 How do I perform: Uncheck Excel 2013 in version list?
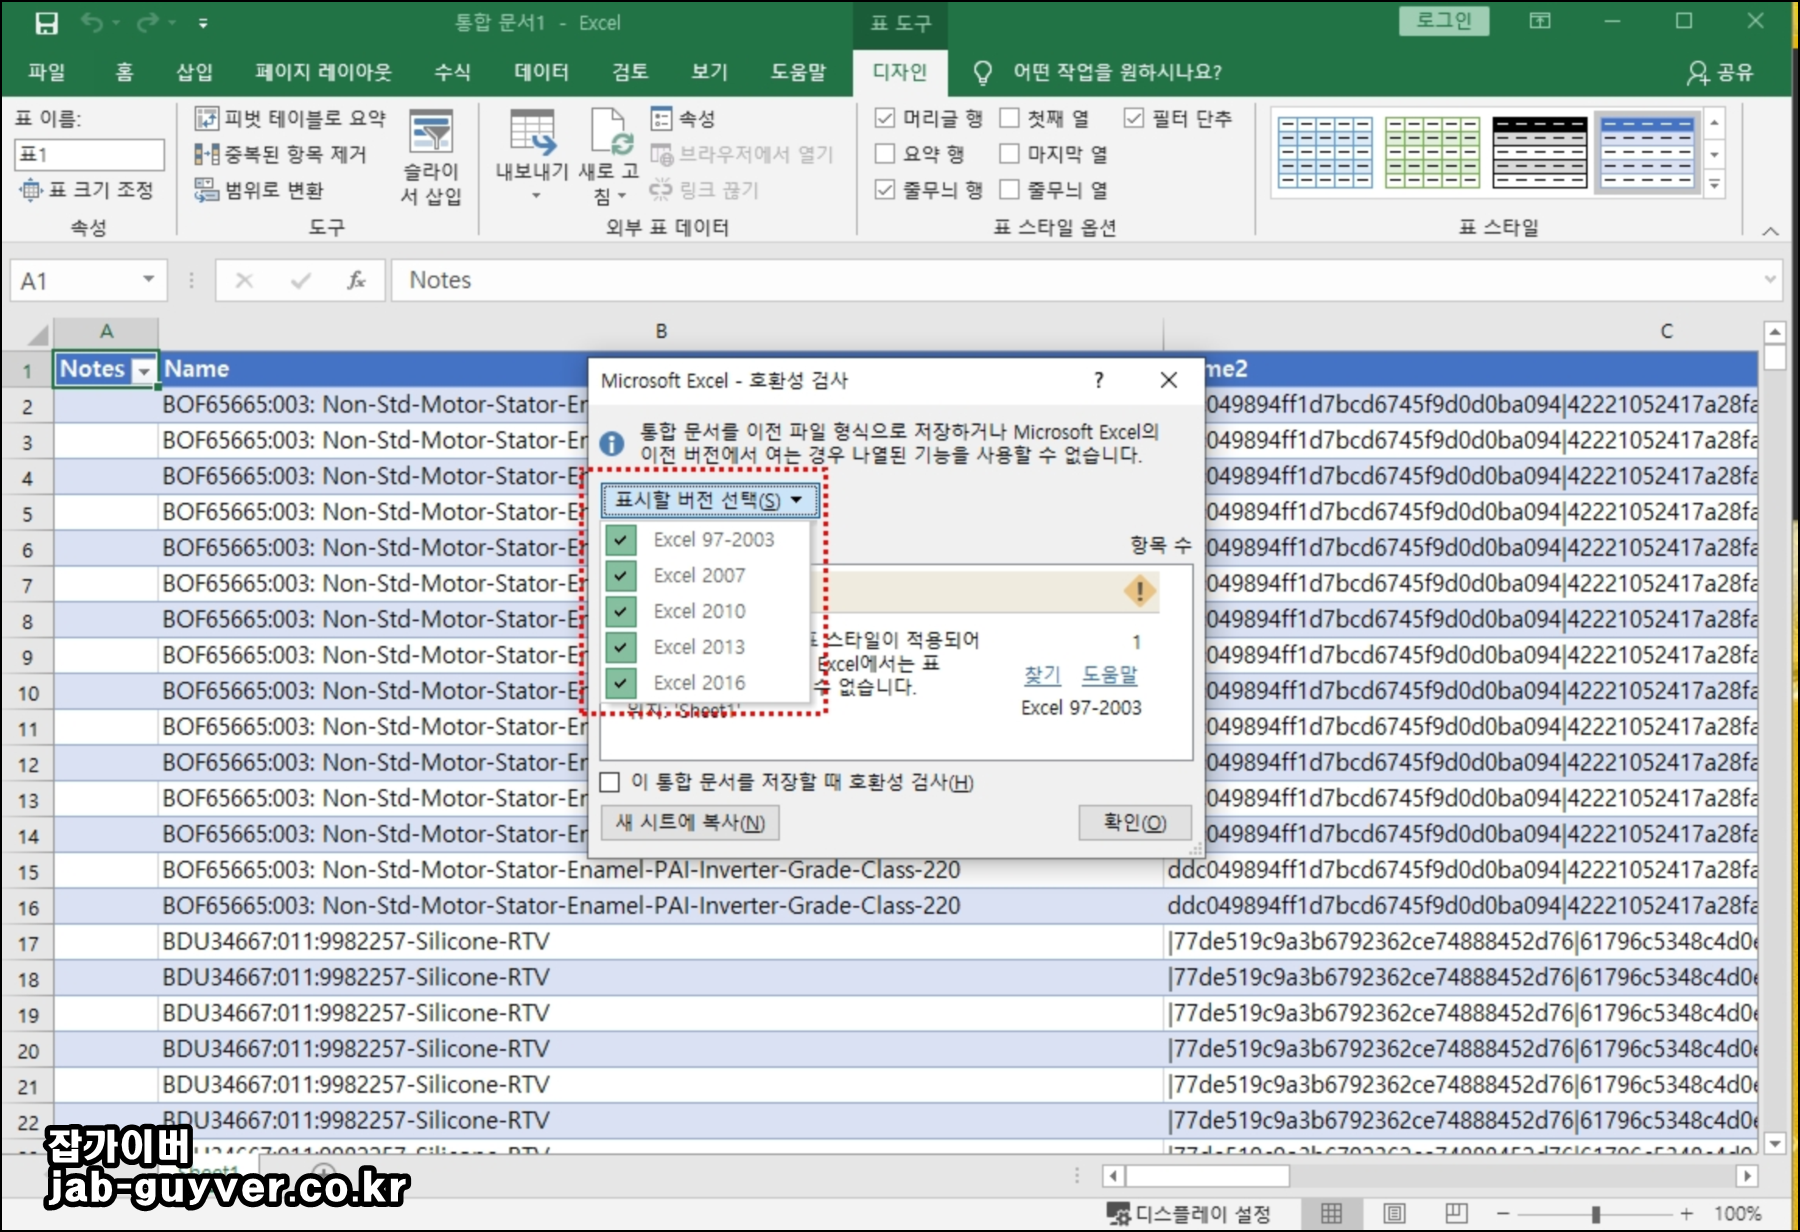(621, 647)
